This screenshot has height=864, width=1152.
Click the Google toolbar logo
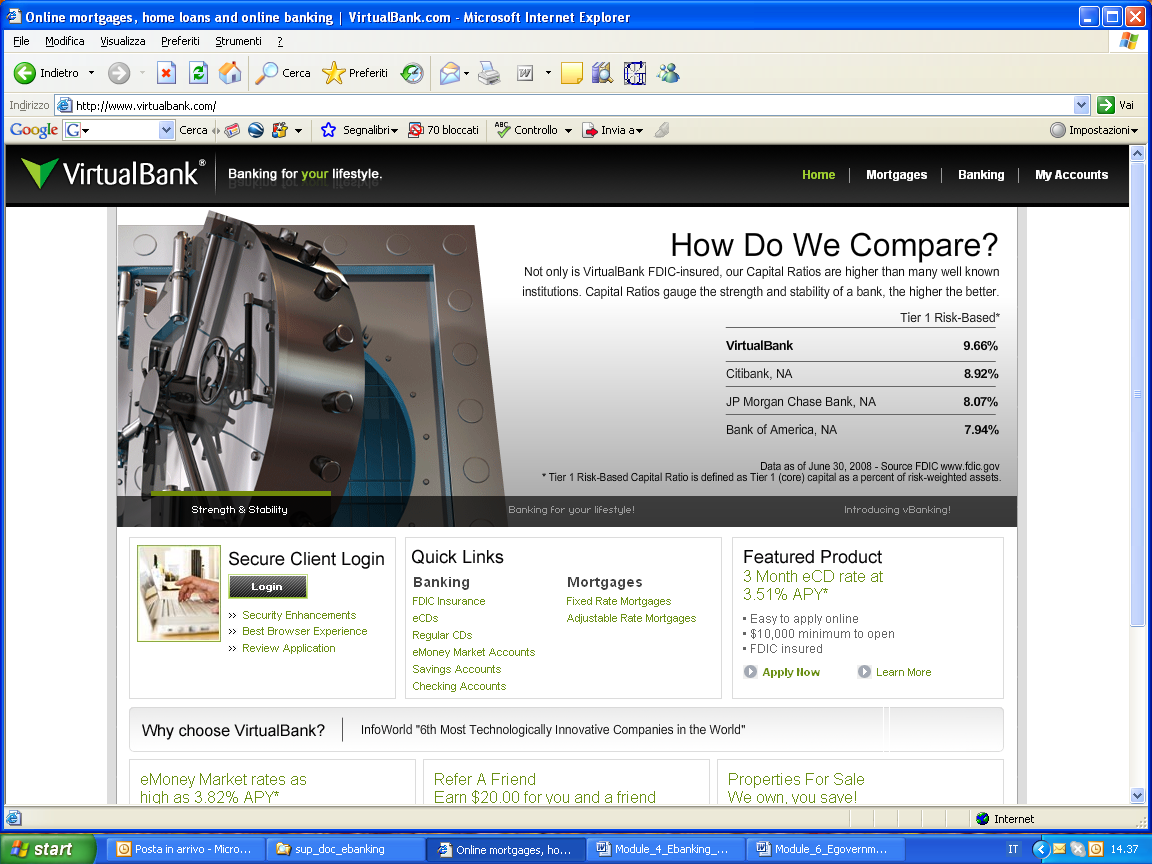[x=34, y=130]
